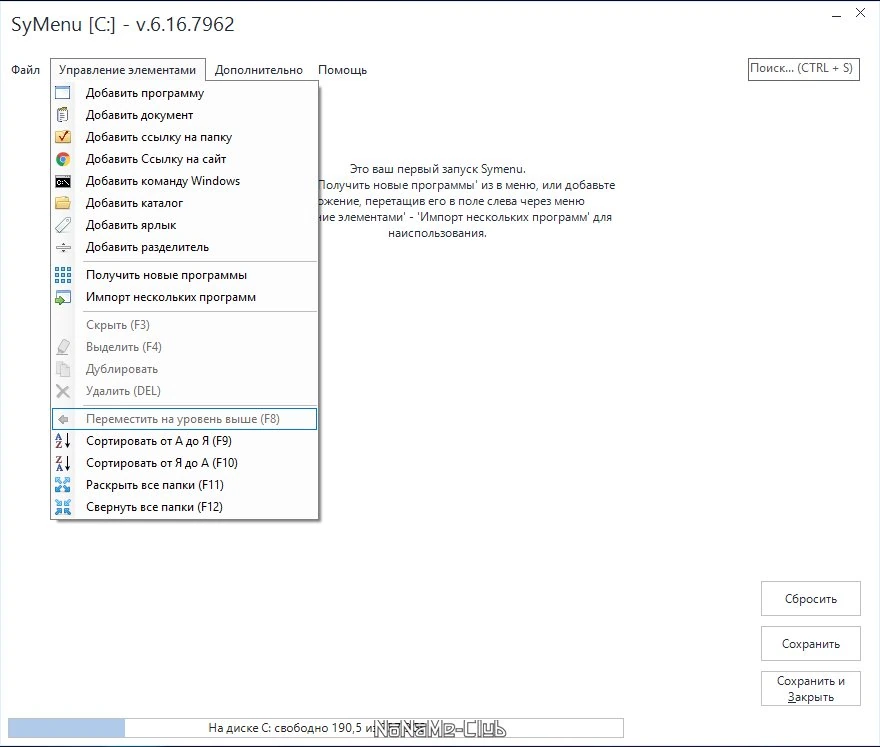Click the checkmark folder link icon
Screen dimensions: 880x747
pyautogui.click(x=63, y=136)
